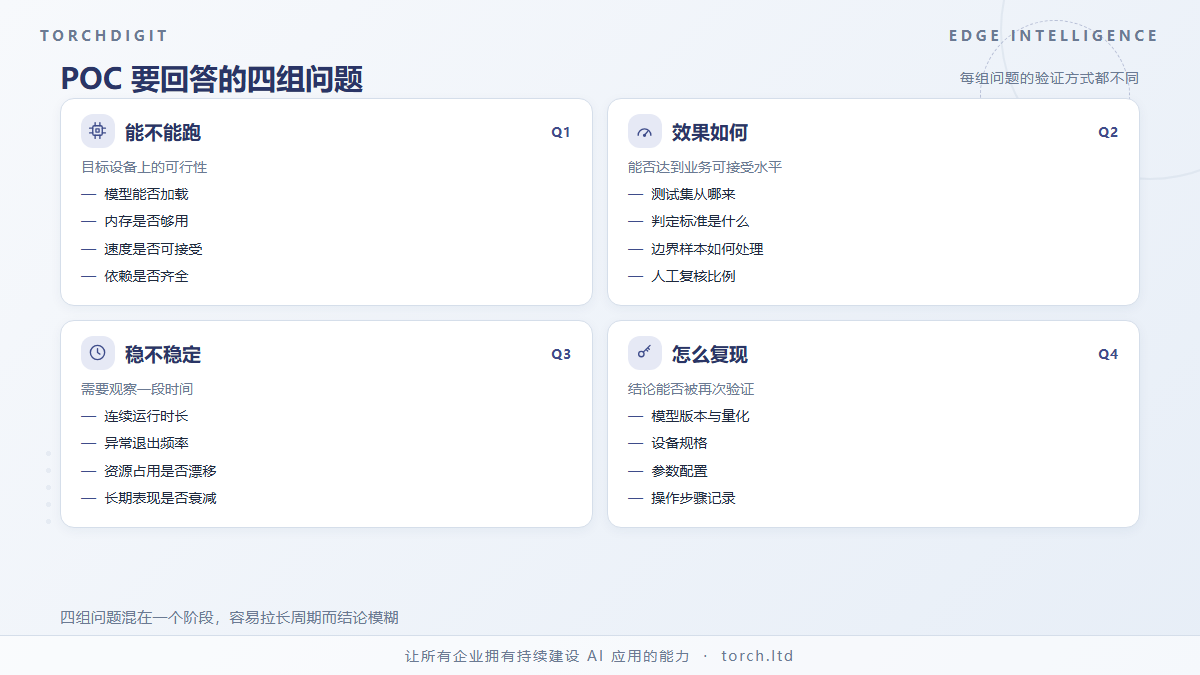Select the list item 操作步骤记录
This screenshot has width=1200, height=675.
pyautogui.click(x=693, y=498)
